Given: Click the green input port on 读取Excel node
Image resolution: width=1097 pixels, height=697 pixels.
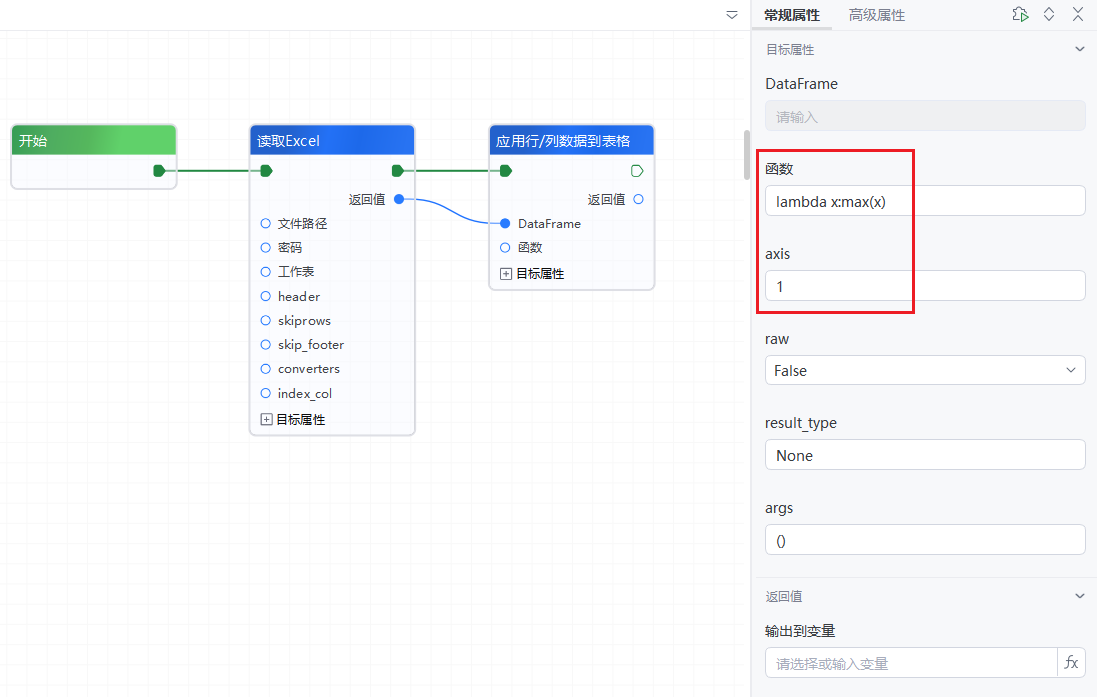Looking at the screenshot, I should pos(266,171).
